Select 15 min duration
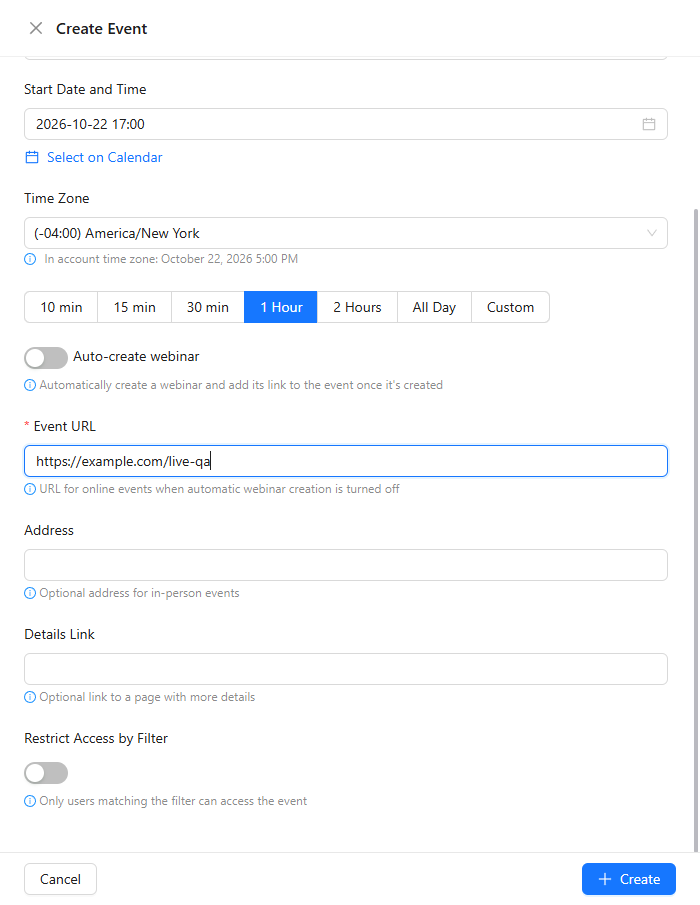The image size is (700, 905). pyautogui.click(x=134, y=307)
